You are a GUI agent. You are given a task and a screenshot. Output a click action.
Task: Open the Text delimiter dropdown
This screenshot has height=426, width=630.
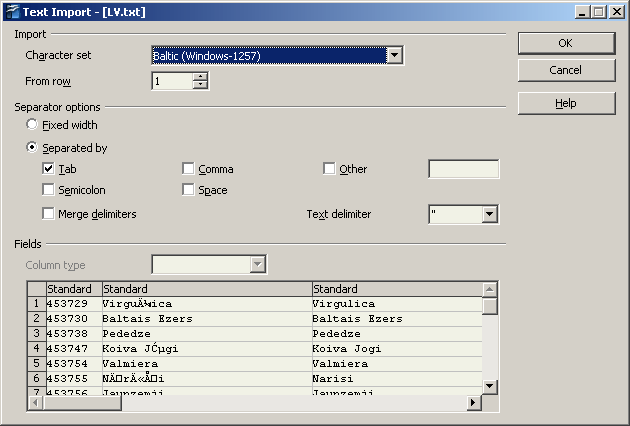click(489, 214)
